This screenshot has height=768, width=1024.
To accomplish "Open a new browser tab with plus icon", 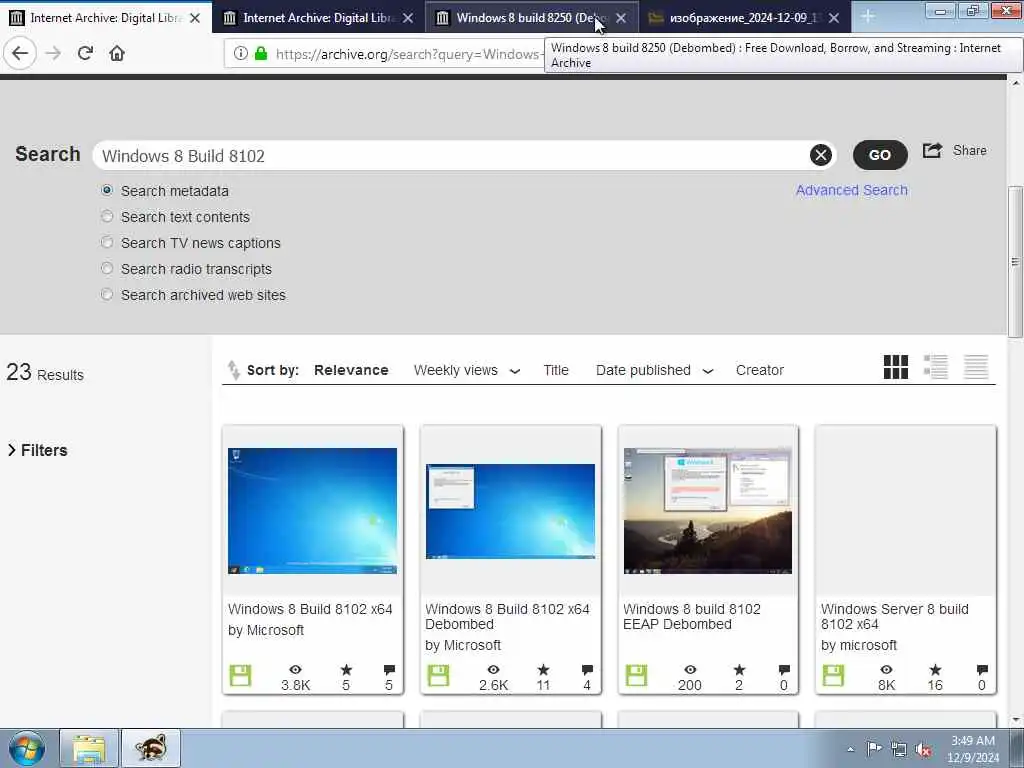I will tap(867, 16).
